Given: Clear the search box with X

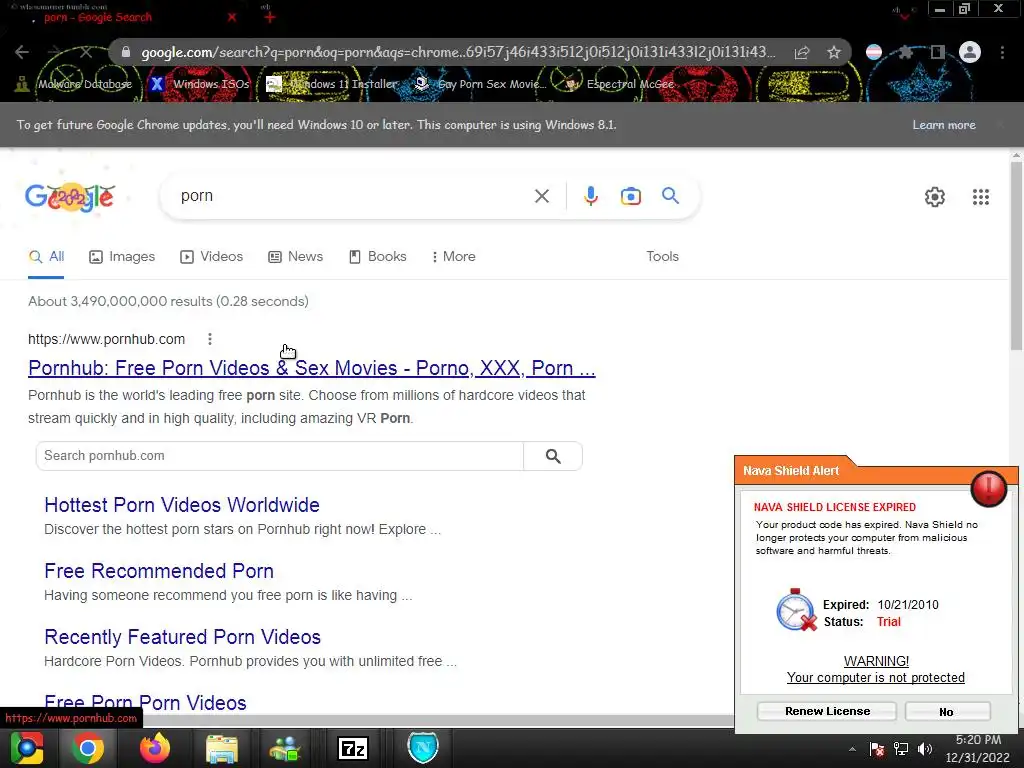Looking at the screenshot, I should pos(541,196).
